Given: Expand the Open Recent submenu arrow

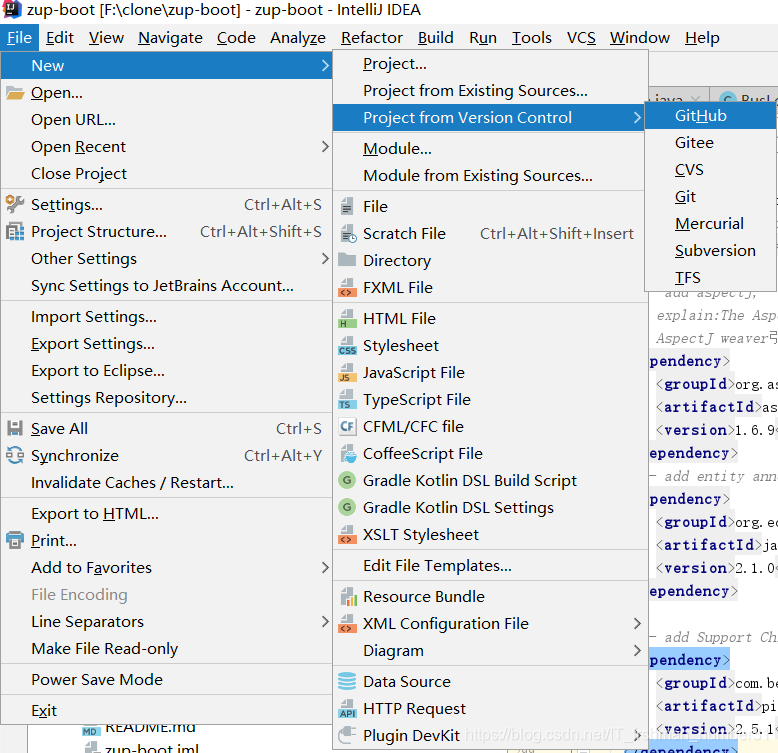Looking at the screenshot, I should pyautogui.click(x=325, y=146).
